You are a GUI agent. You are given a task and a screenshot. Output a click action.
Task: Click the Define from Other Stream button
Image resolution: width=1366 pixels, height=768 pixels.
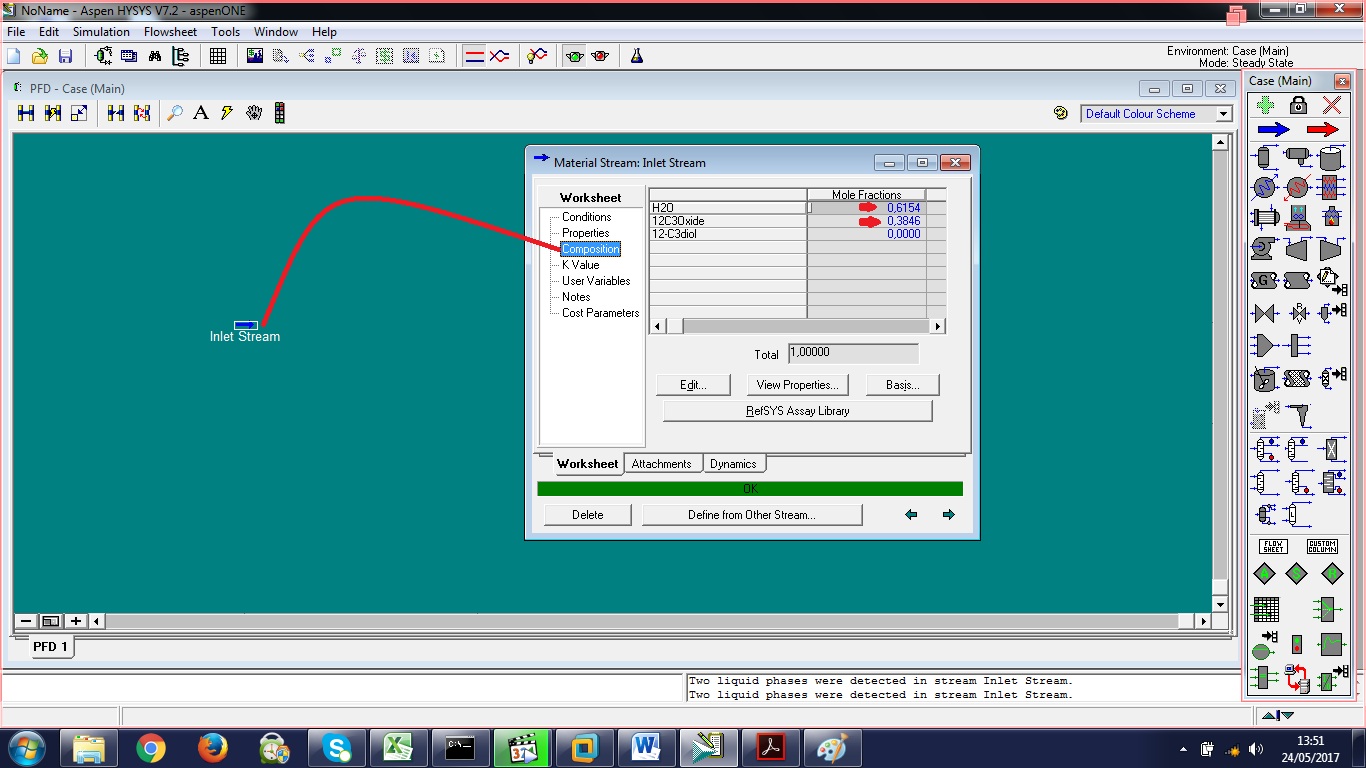pyautogui.click(x=751, y=514)
